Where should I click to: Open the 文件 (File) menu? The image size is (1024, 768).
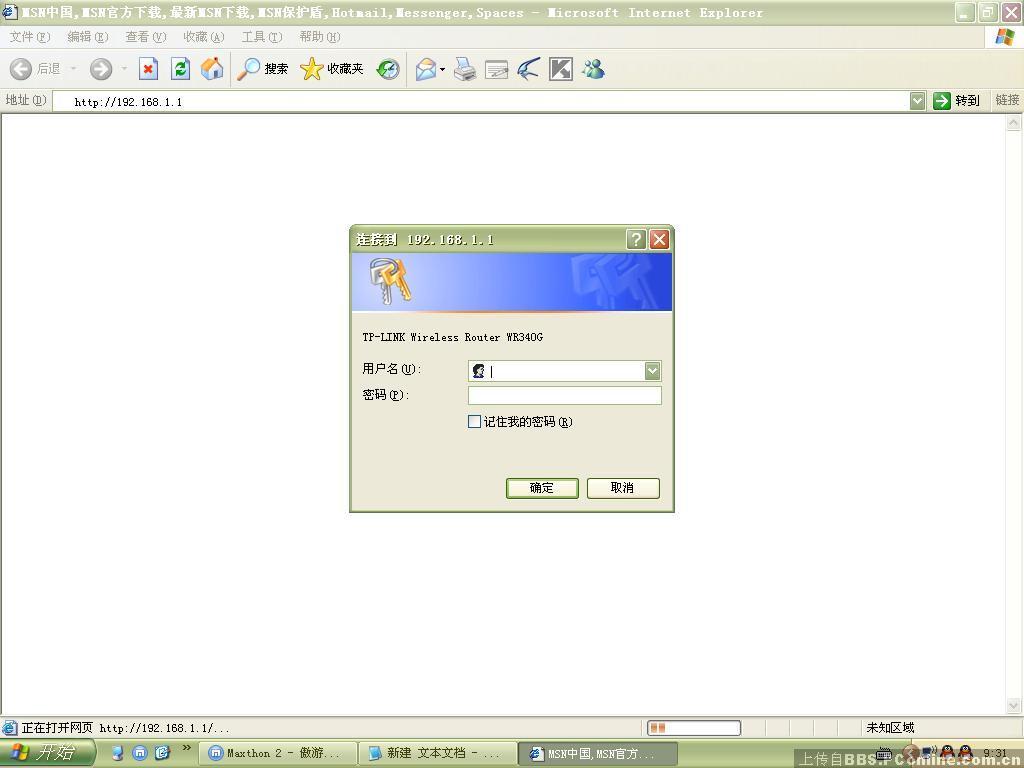29,37
